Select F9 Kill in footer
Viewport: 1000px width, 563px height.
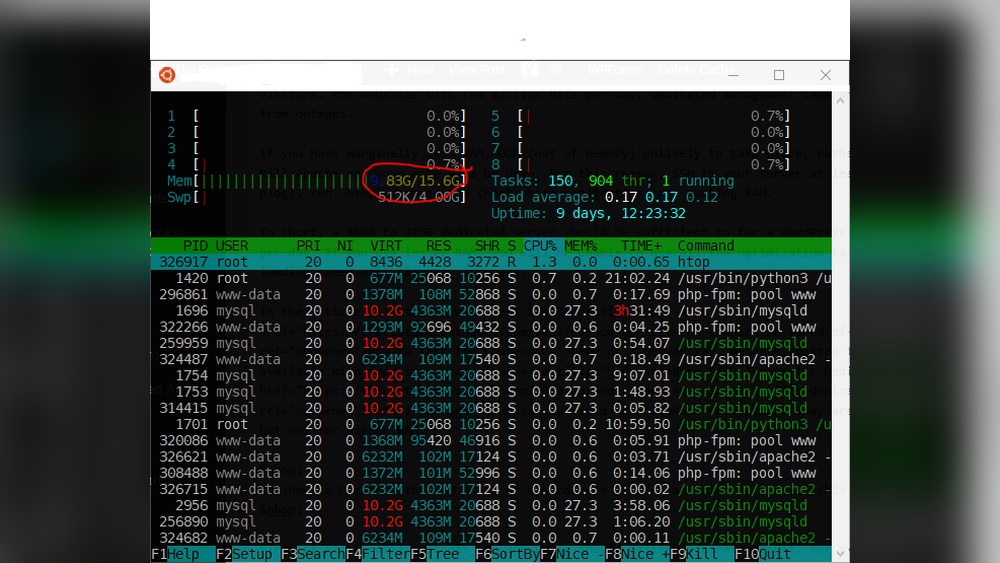click(x=702, y=554)
